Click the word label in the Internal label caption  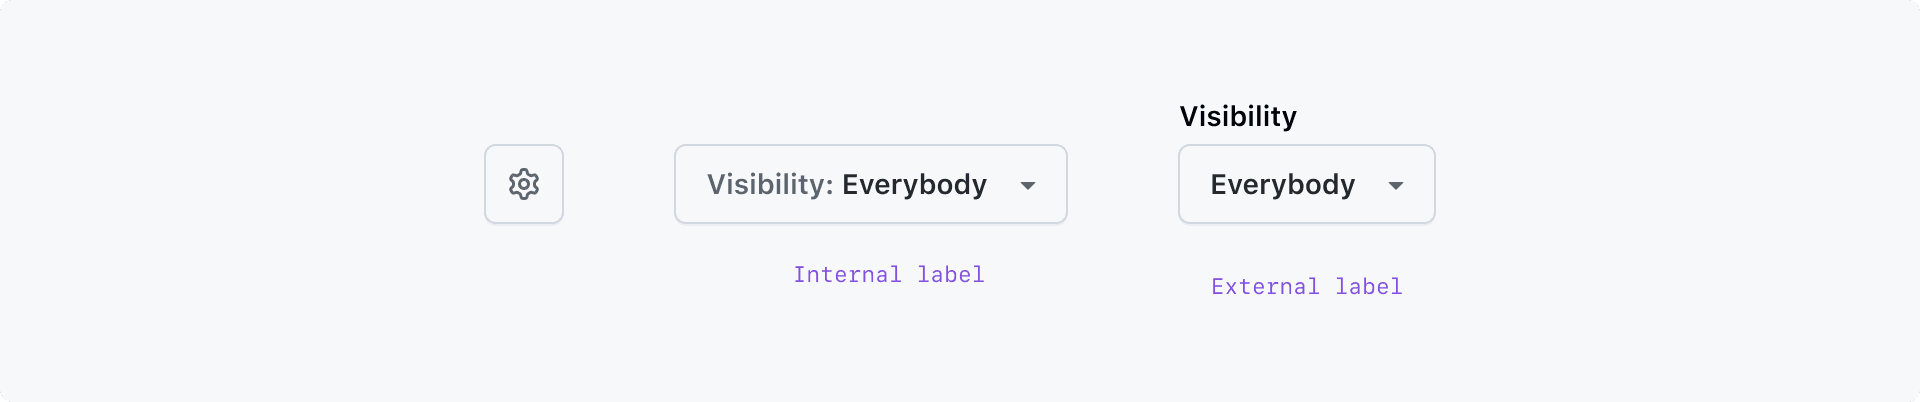click(x=951, y=275)
